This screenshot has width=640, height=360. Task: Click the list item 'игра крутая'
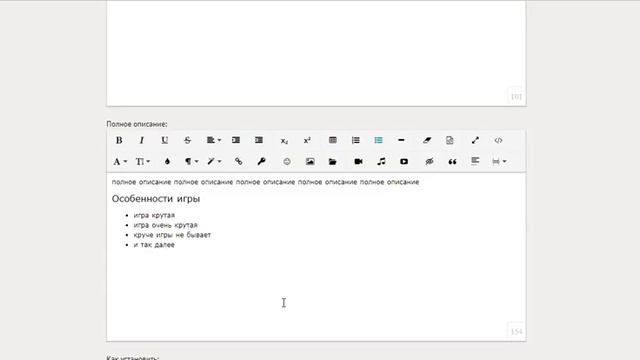click(154, 215)
